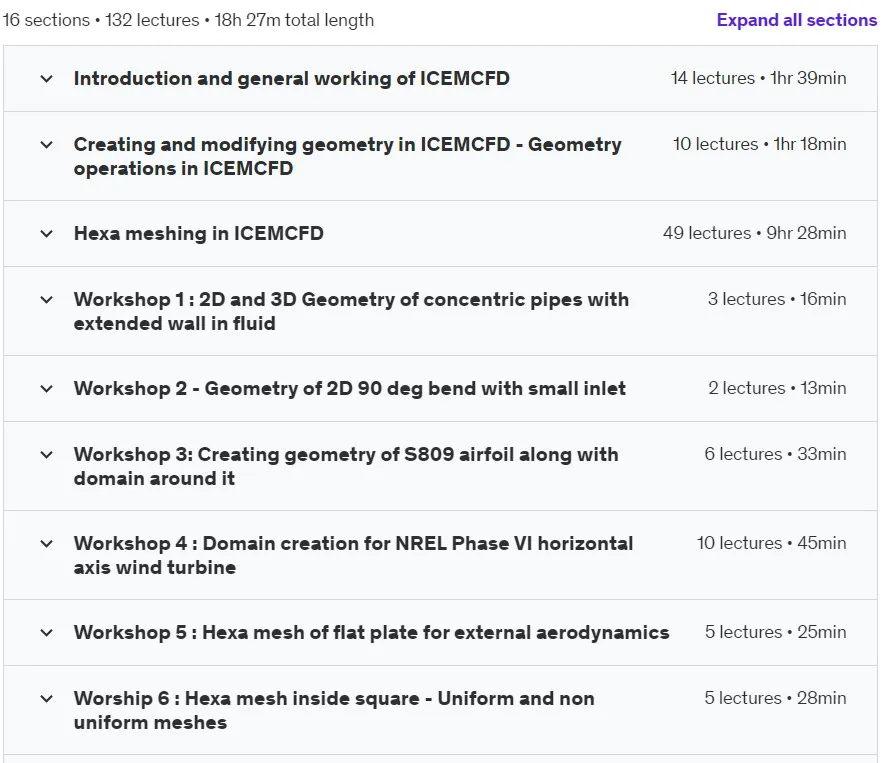The height and width of the screenshot is (763, 883).
Task: Open Workshop 4 NREL Phase VI chevron
Action: (x=47, y=543)
